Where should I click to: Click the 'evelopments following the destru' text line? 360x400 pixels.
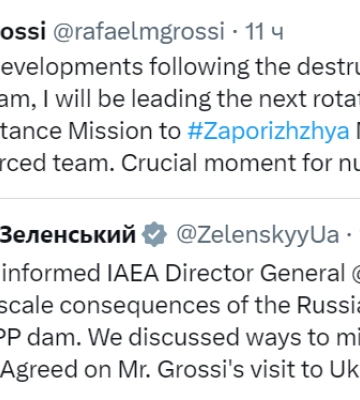point(180,67)
